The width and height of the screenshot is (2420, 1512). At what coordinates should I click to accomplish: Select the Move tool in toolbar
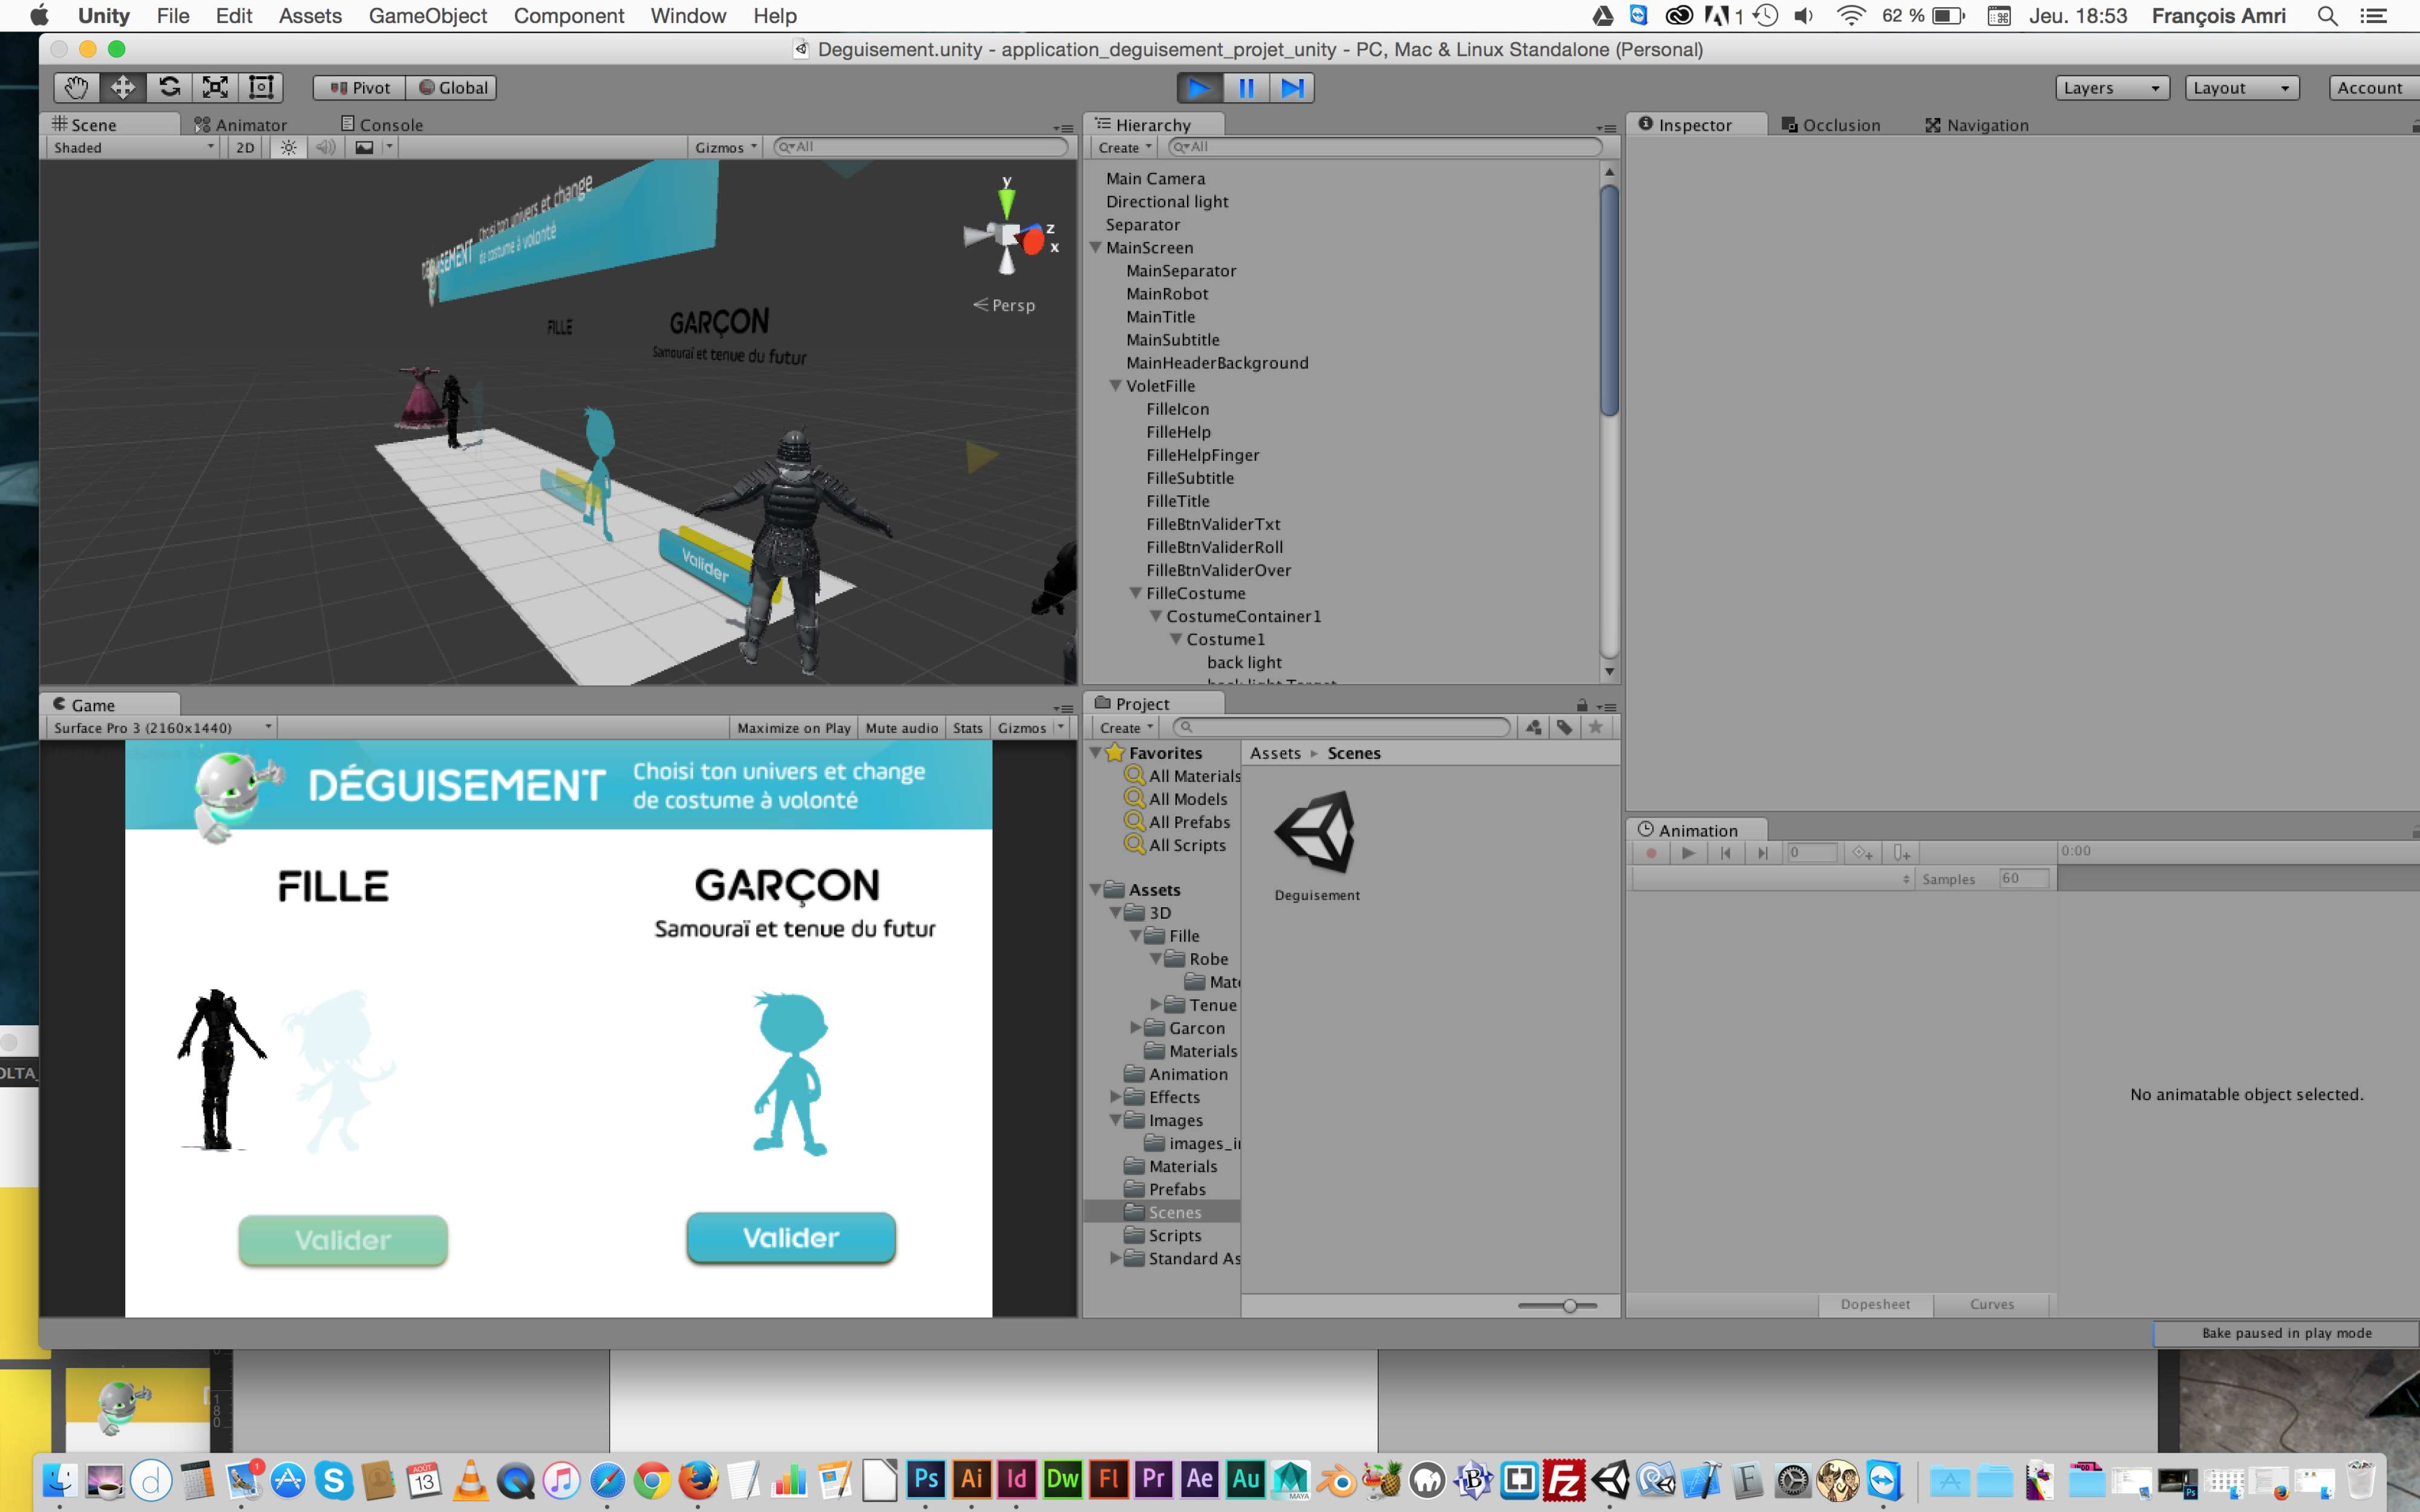(122, 88)
